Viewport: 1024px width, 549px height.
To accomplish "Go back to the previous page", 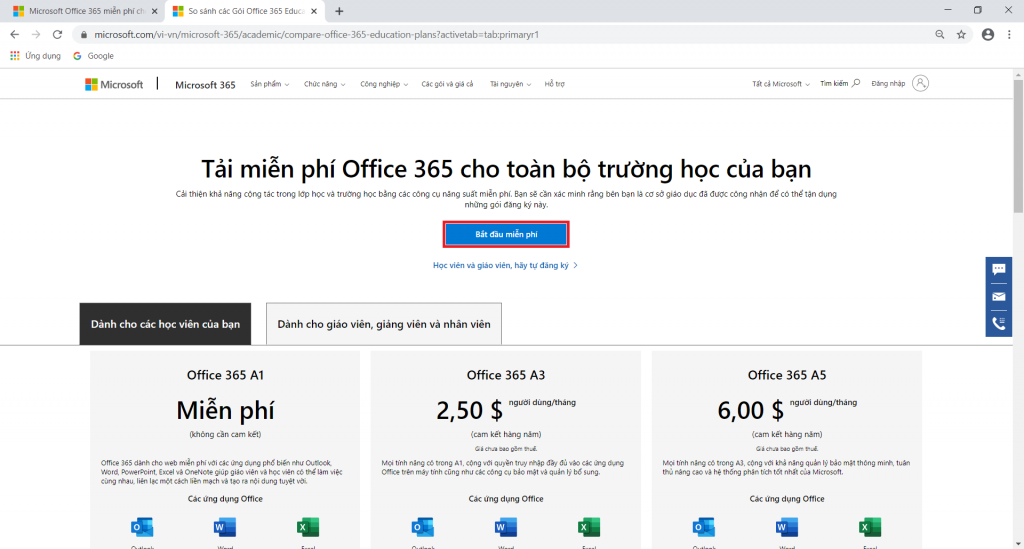I will point(14,35).
